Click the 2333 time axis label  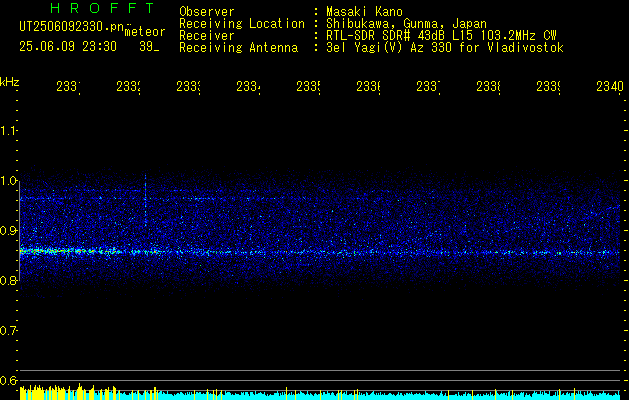pyautogui.click(x=188, y=86)
